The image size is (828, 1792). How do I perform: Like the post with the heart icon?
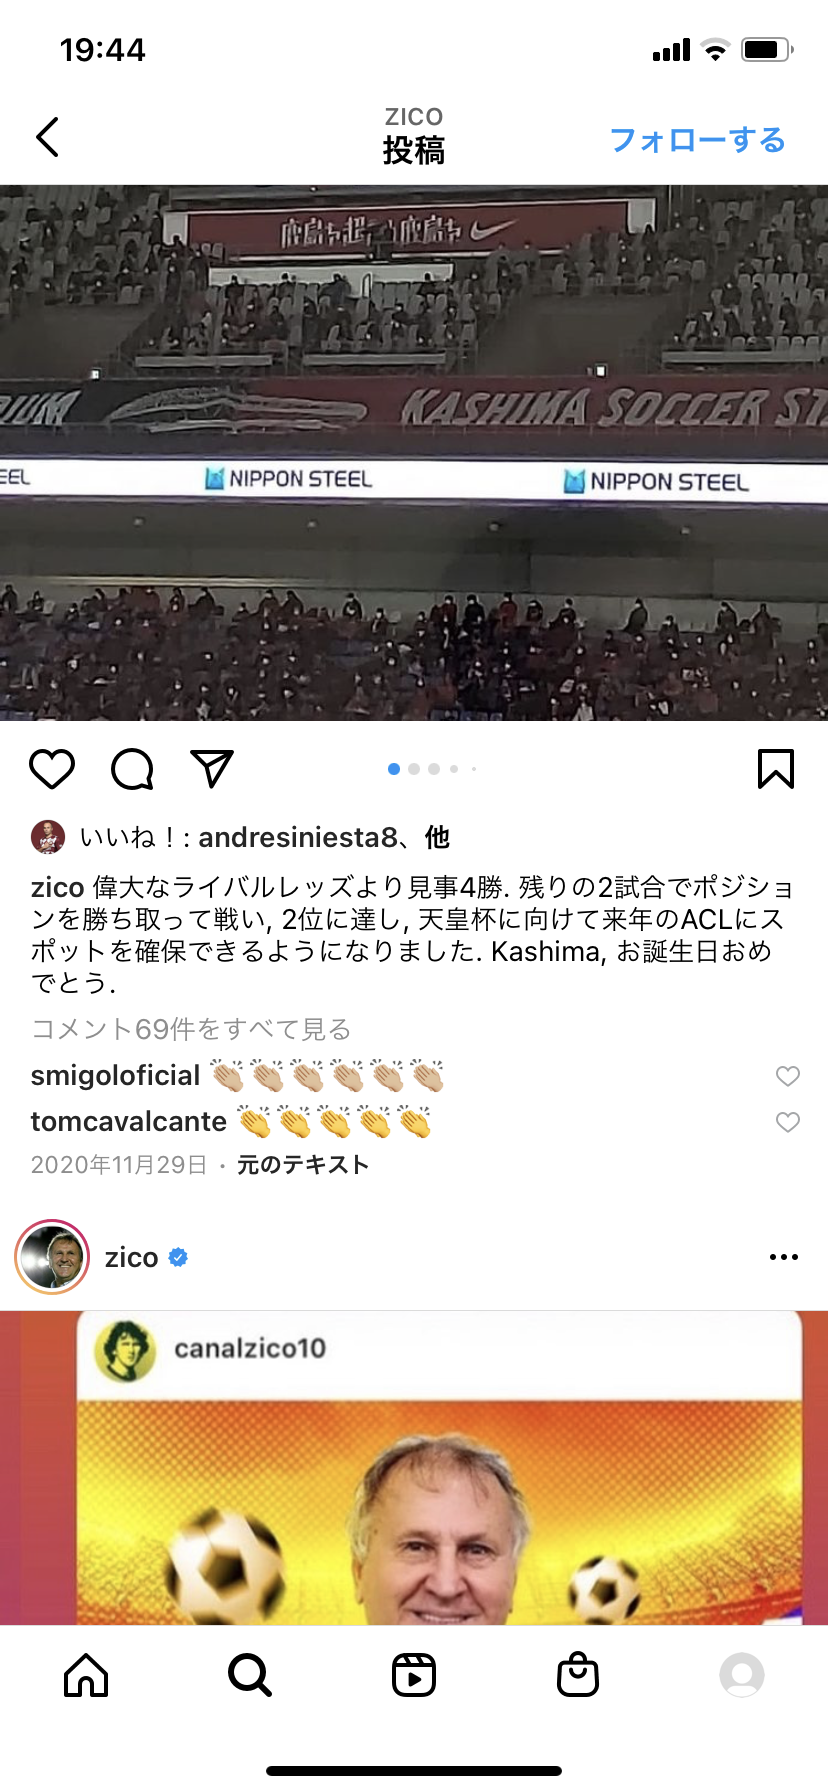tap(52, 769)
